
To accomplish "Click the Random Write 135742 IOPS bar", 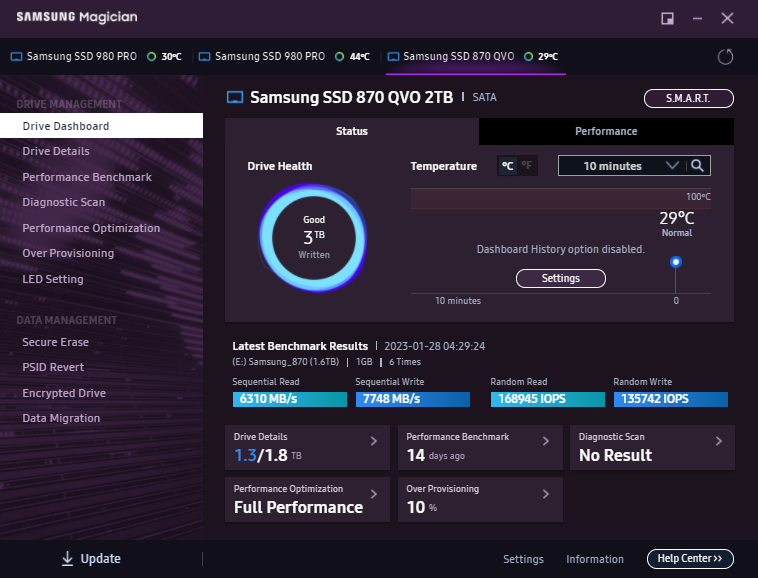I will [671, 399].
